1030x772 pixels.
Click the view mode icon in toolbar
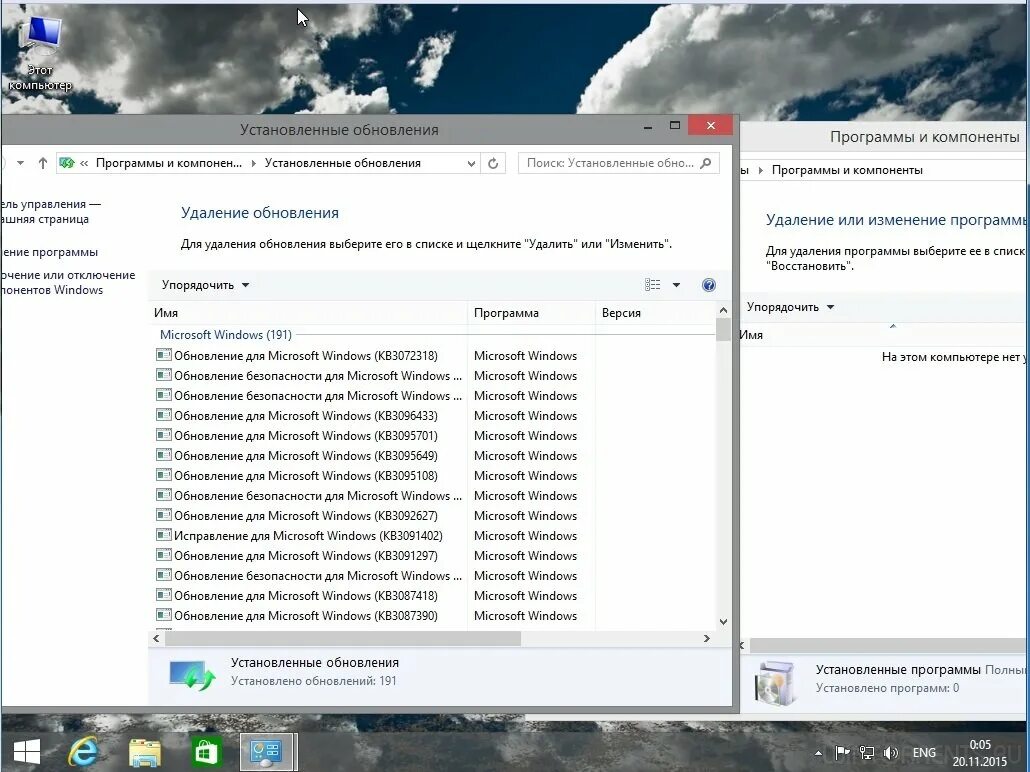click(652, 284)
